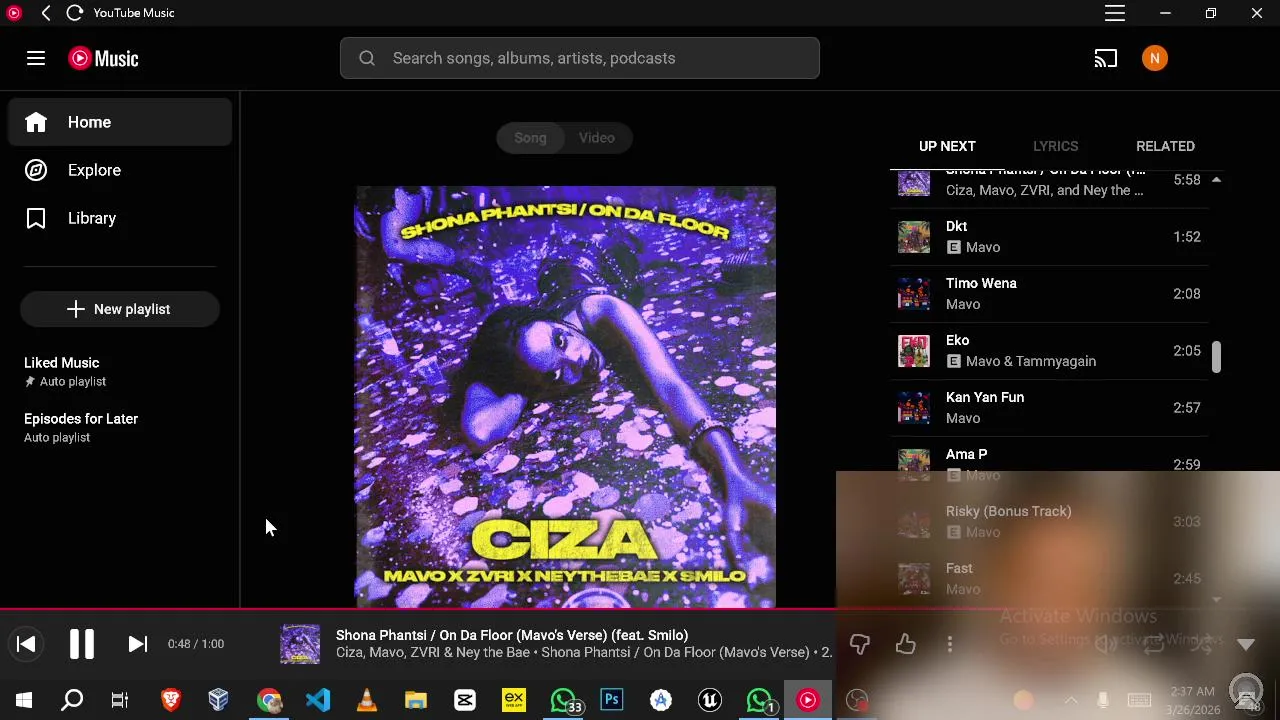Click the queue scroll-up arrow

click(1216, 180)
